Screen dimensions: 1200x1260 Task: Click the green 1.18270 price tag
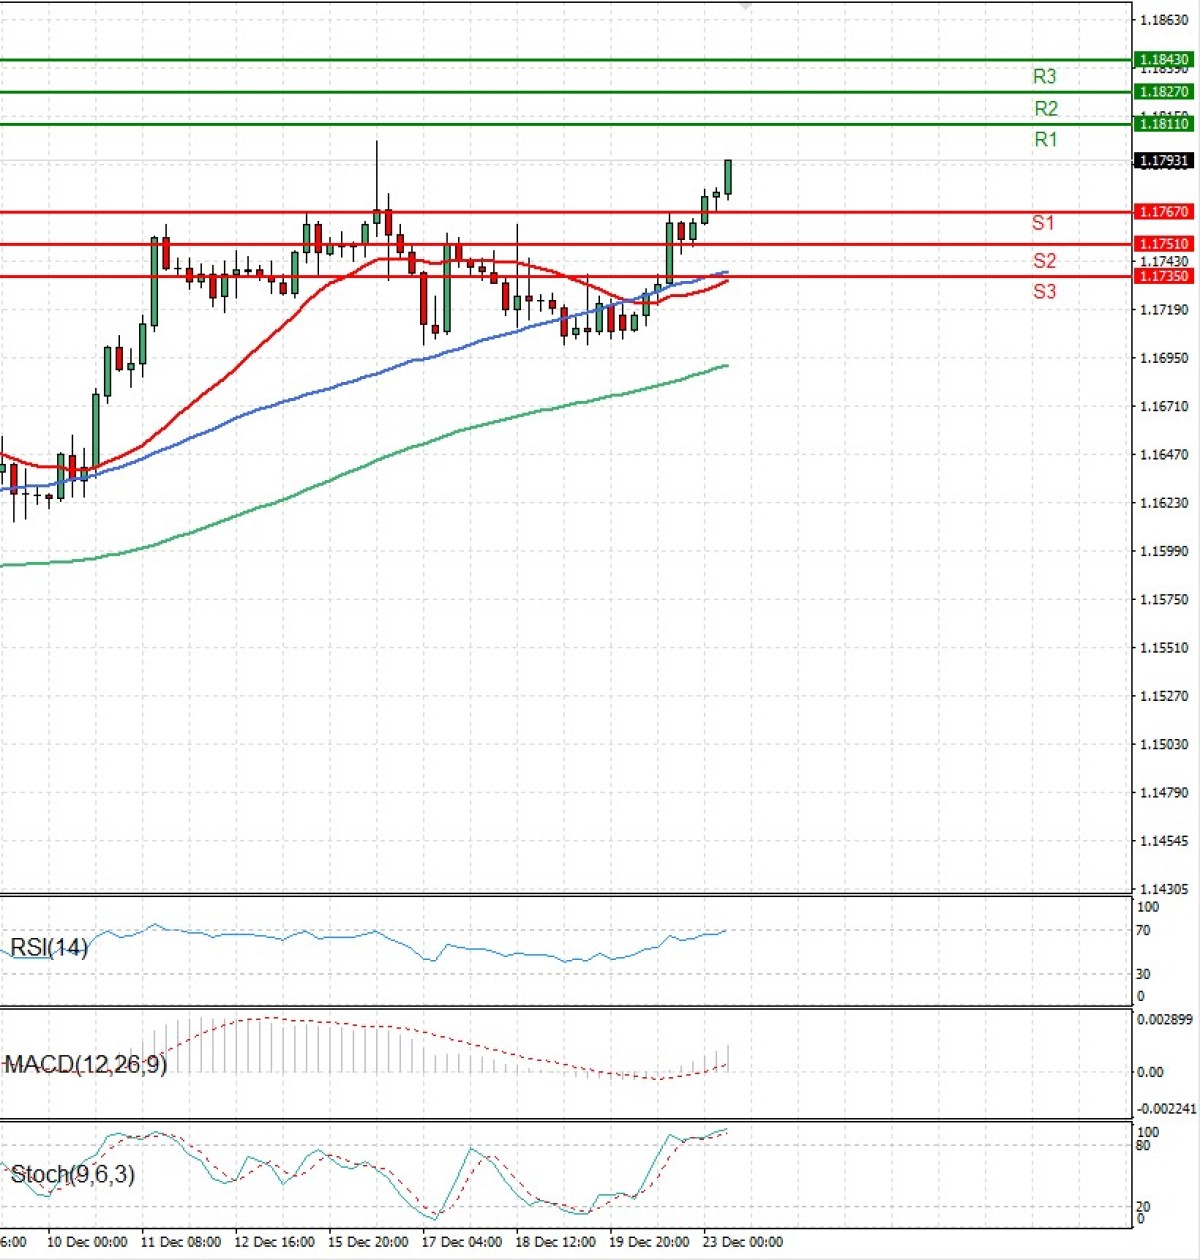tap(1164, 92)
